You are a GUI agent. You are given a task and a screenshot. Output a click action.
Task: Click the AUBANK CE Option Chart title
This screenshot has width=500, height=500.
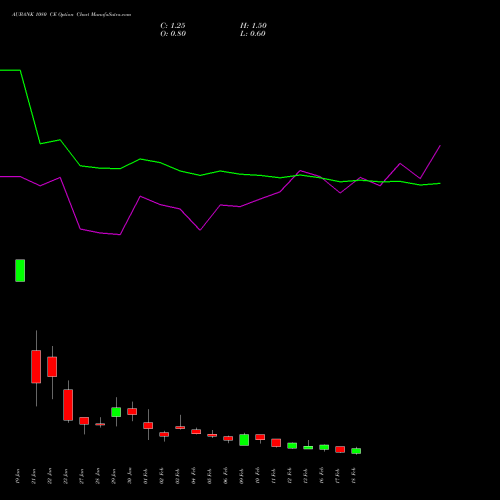(71, 15)
